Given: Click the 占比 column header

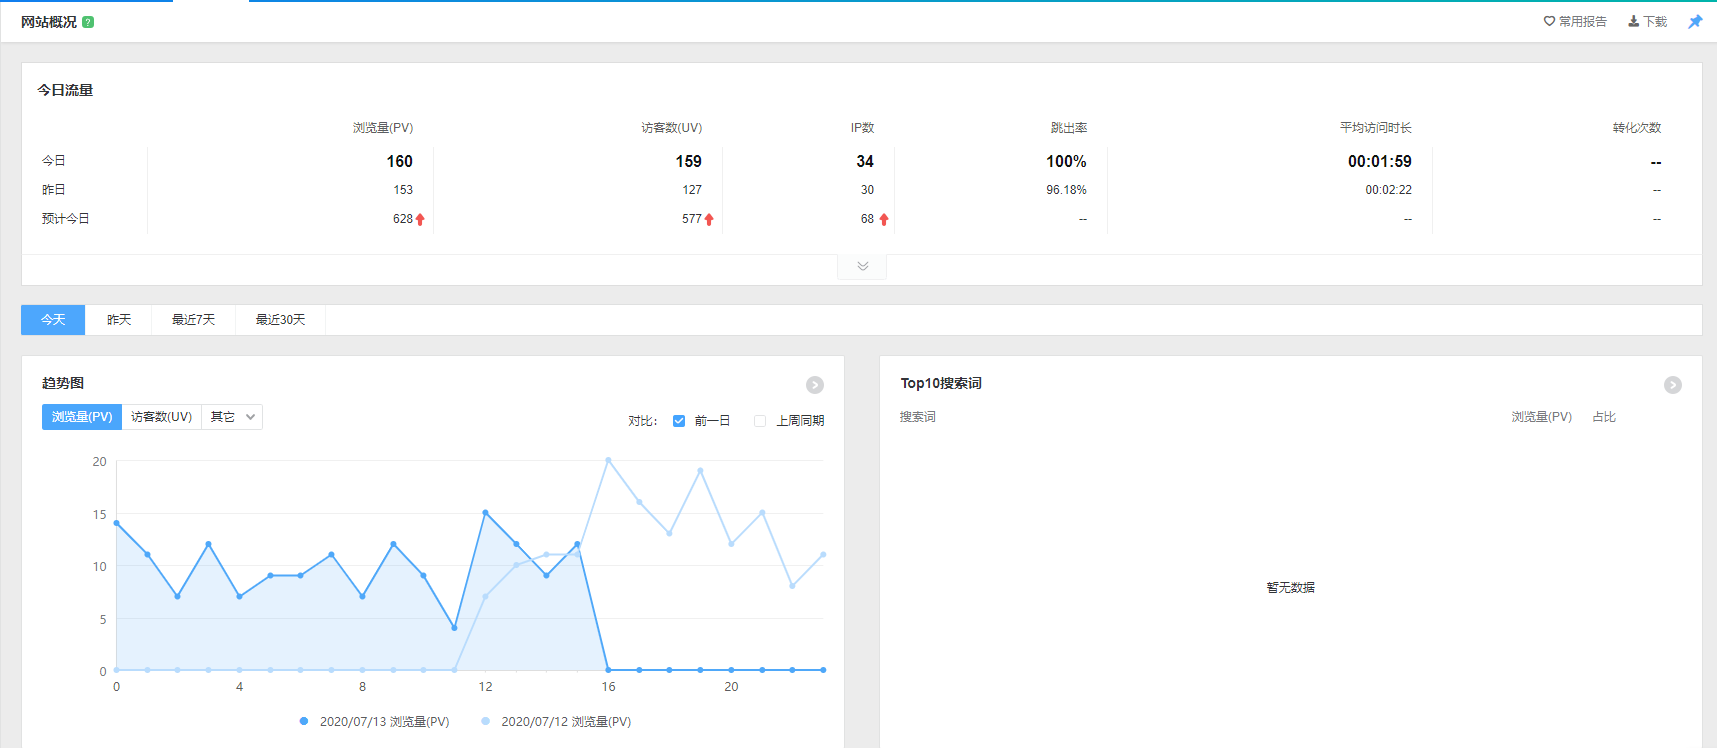Looking at the screenshot, I should [x=1604, y=417].
